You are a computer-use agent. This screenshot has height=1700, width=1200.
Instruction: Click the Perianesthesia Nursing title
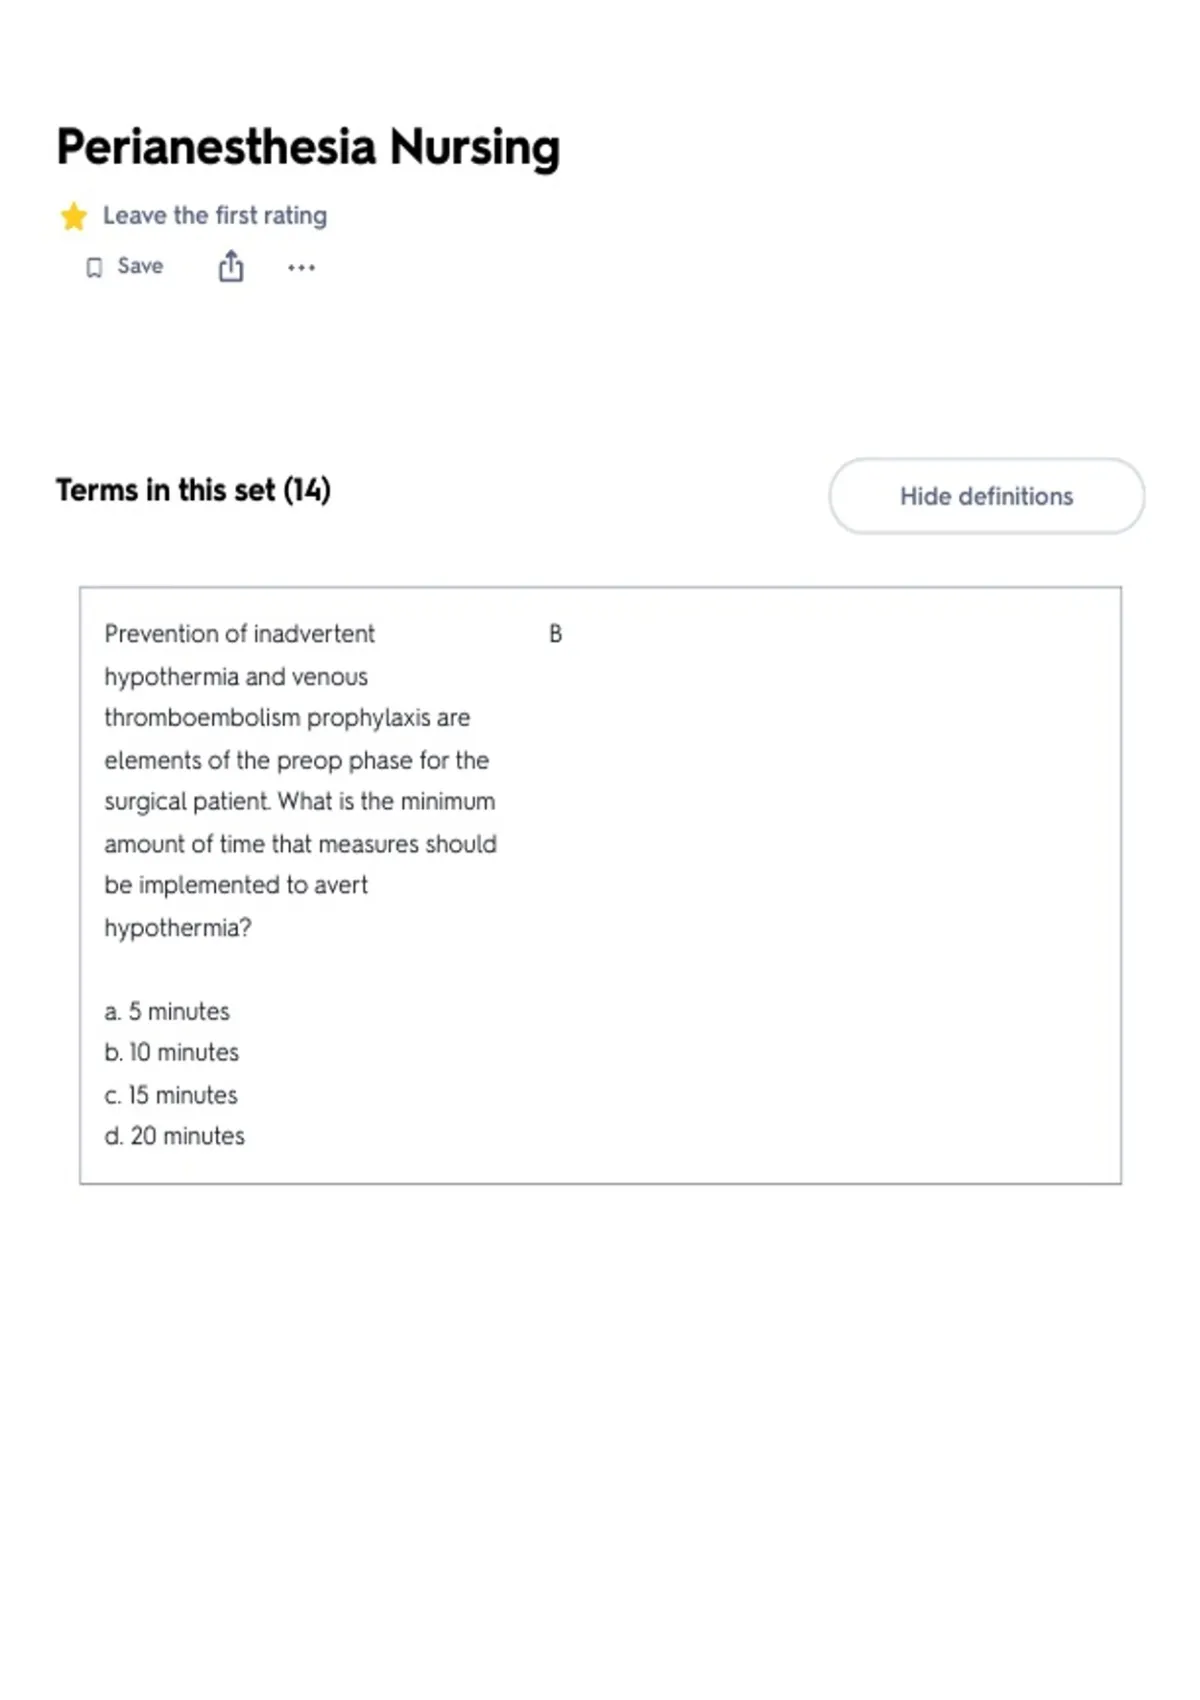[308, 148]
